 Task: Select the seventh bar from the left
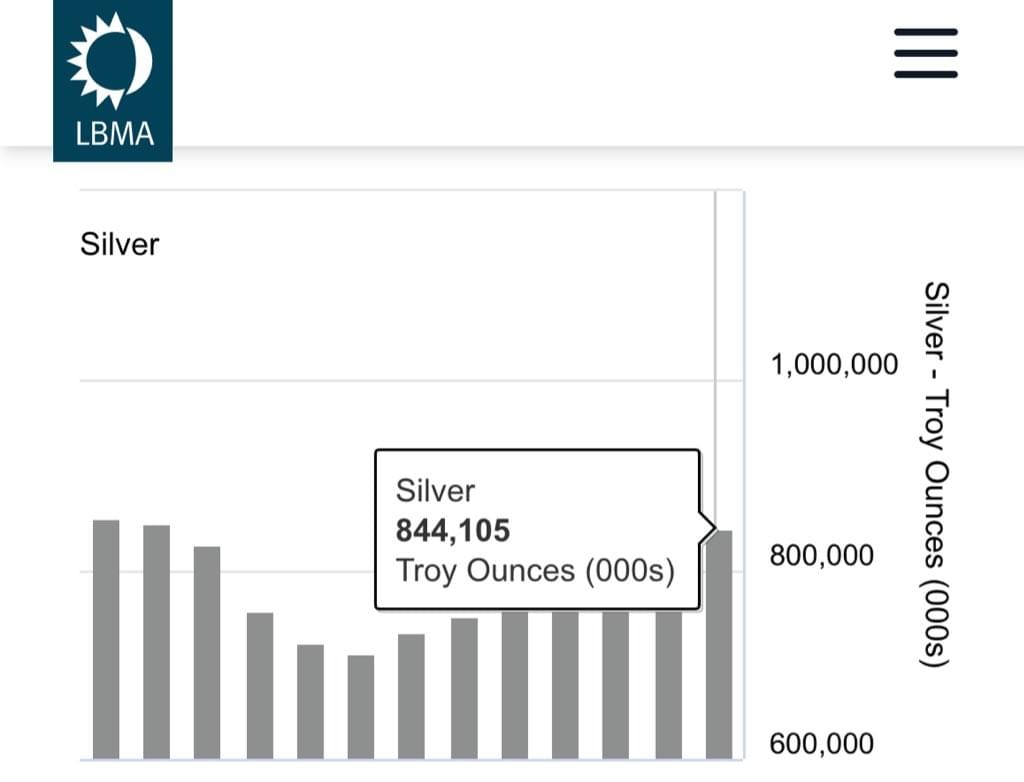tap(411, 696)
